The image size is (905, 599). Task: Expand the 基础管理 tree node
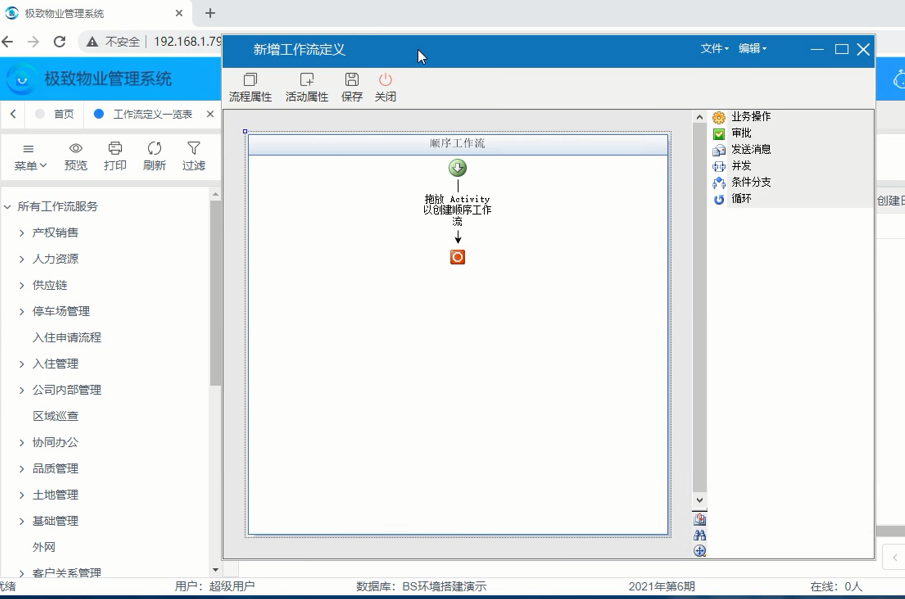[x=21, y=521]
